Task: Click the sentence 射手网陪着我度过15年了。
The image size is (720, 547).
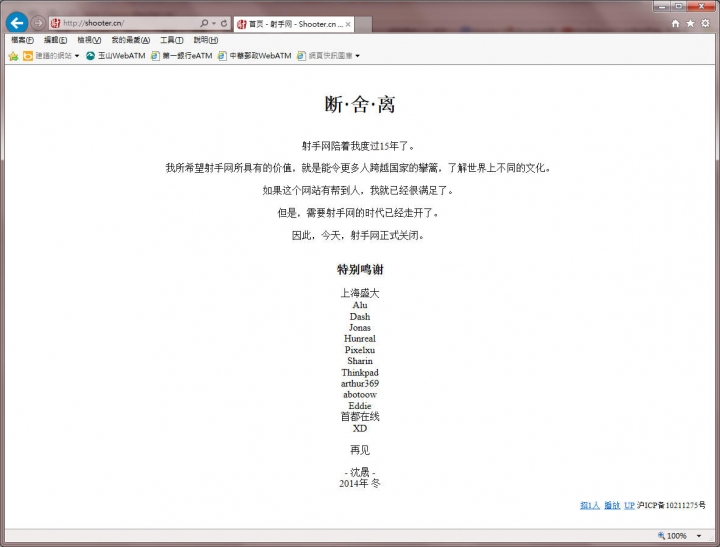Action: (x=359, y=146)
